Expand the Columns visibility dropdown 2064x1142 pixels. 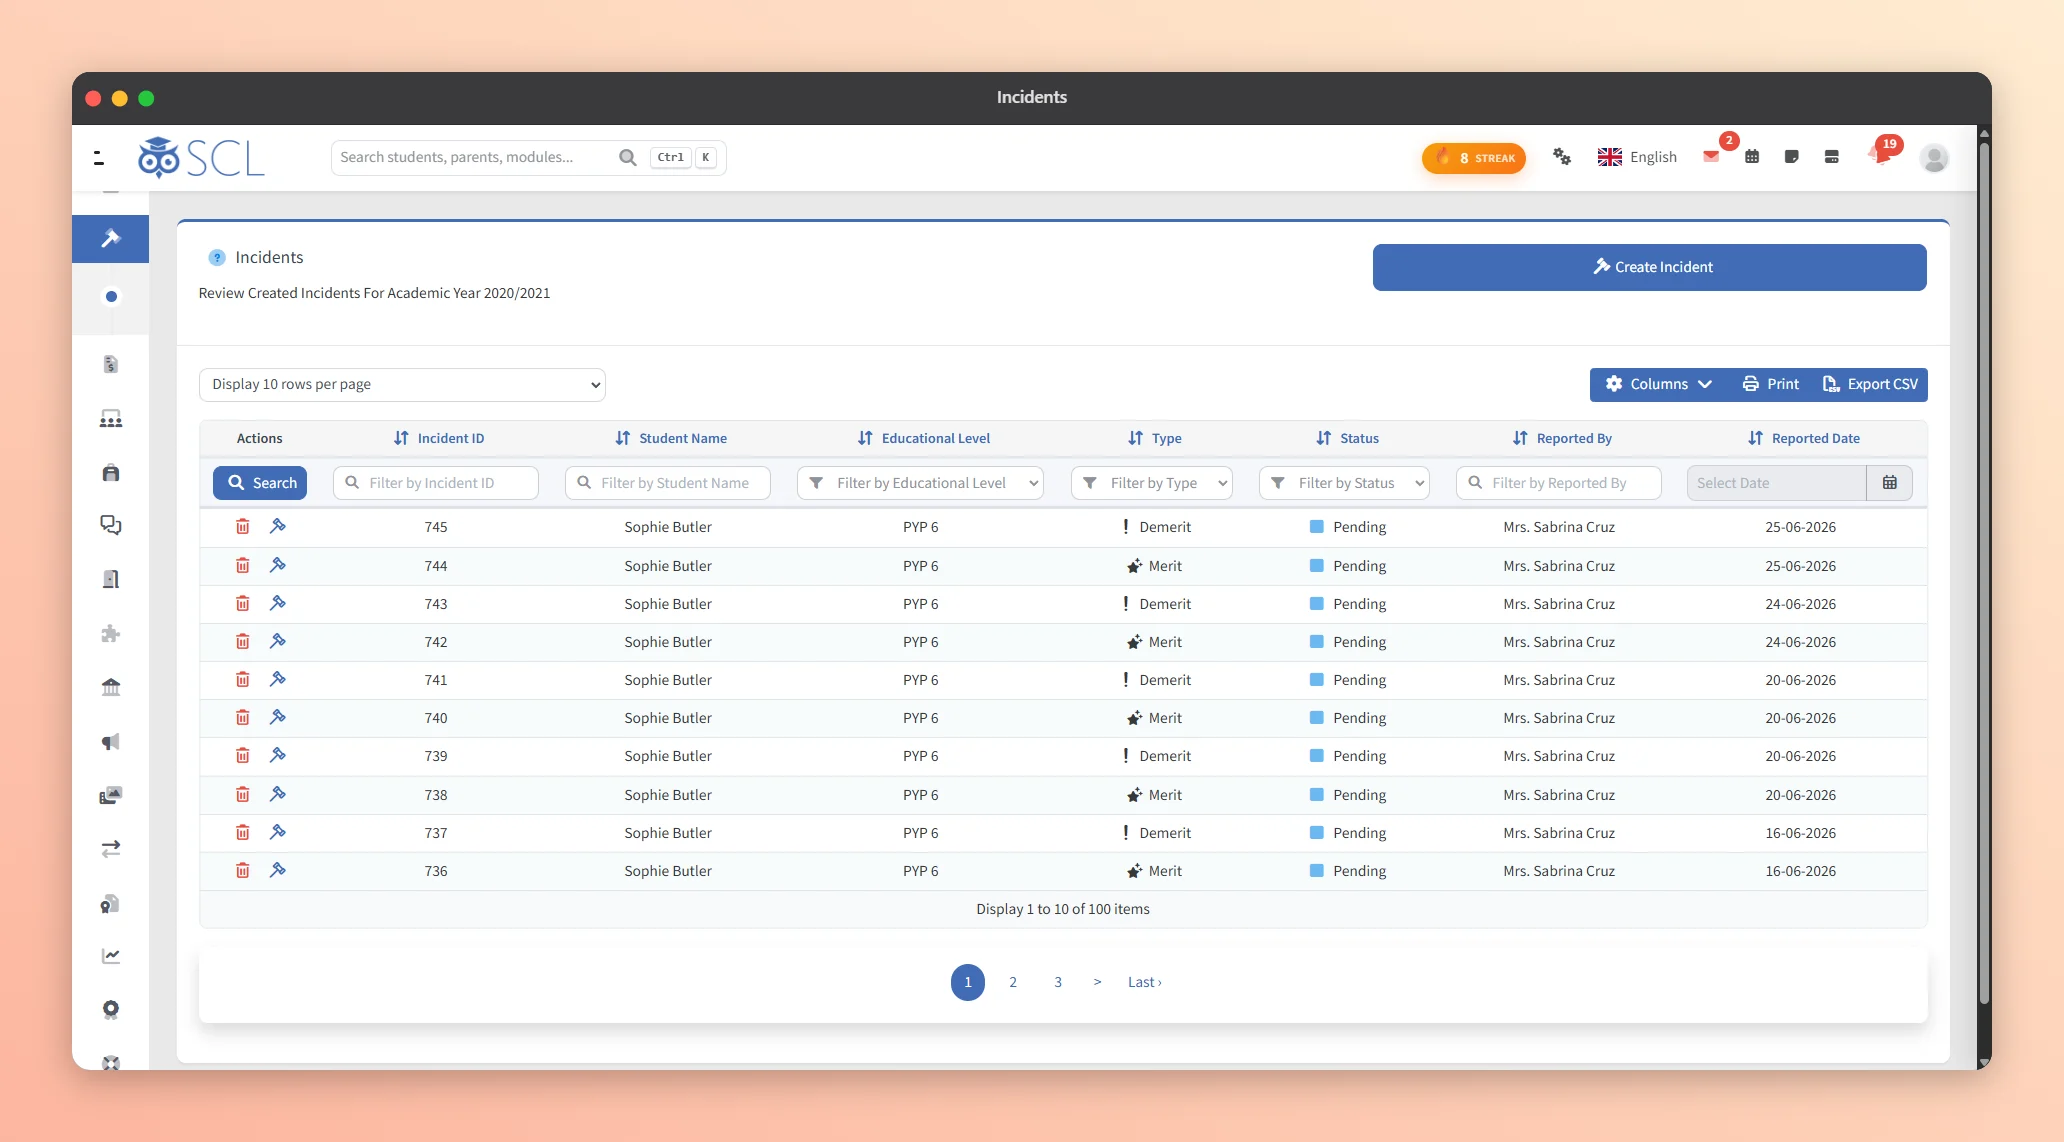1659,385
